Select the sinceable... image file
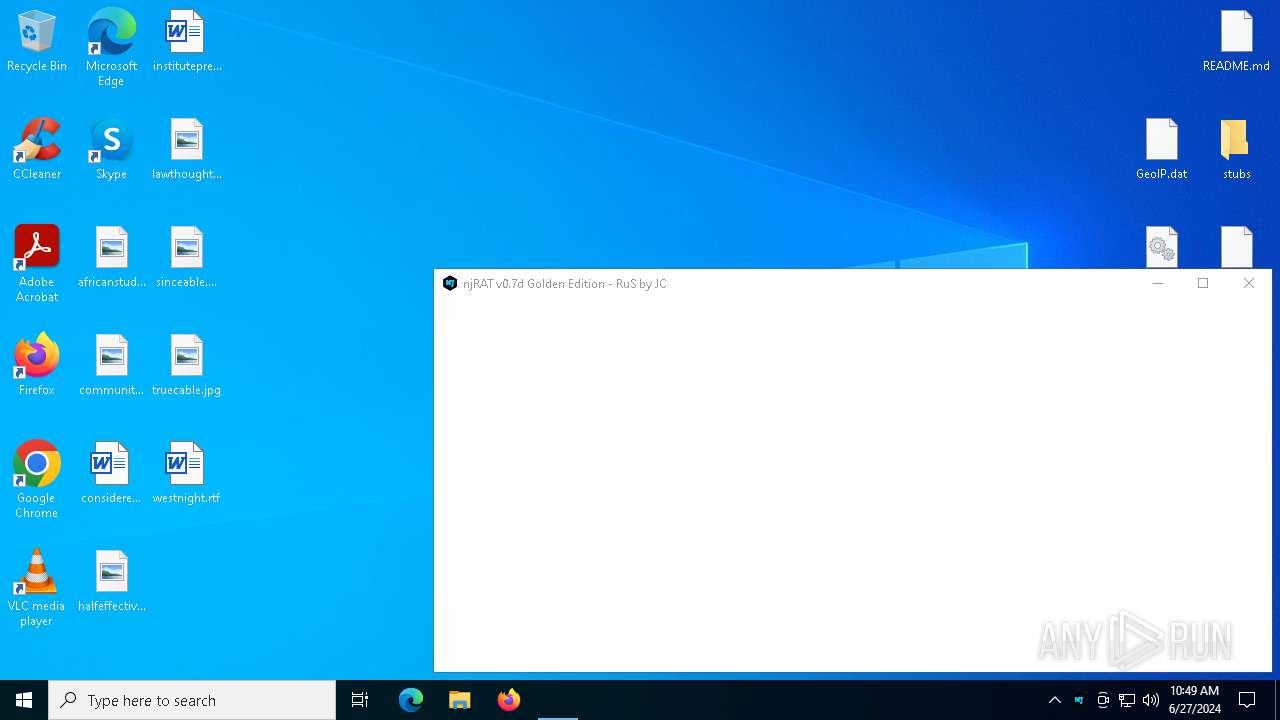Image resolution: width=1280 pixels, height=720 pixels. point(187,257)
